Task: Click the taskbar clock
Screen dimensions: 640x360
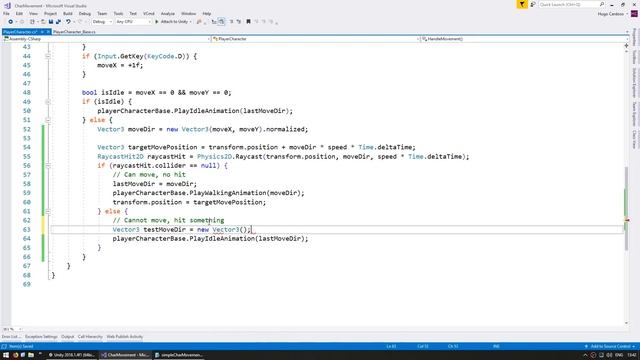Action: click(632, 355)
